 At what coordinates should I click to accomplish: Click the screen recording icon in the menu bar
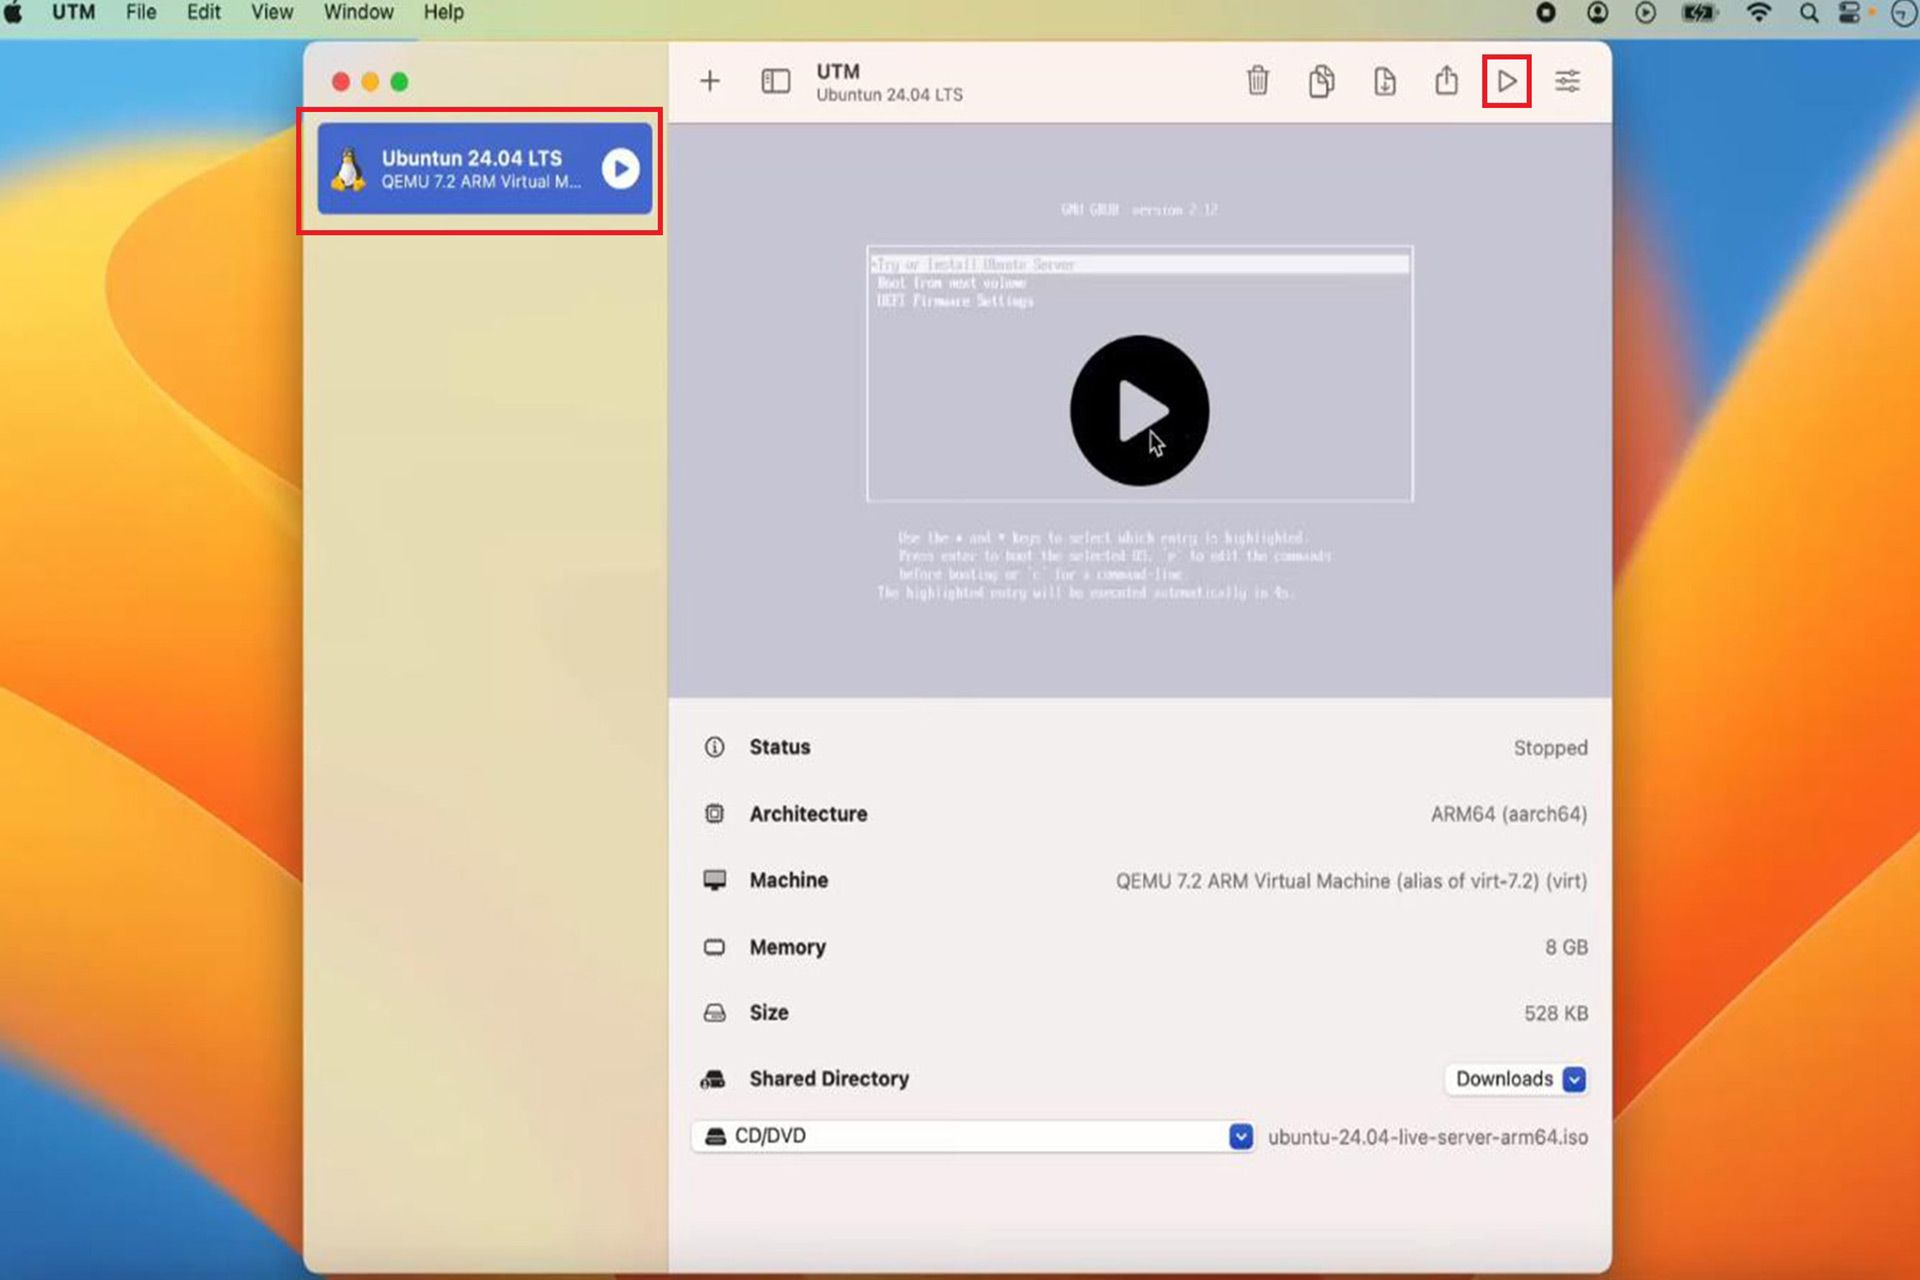coord(1546,13)
